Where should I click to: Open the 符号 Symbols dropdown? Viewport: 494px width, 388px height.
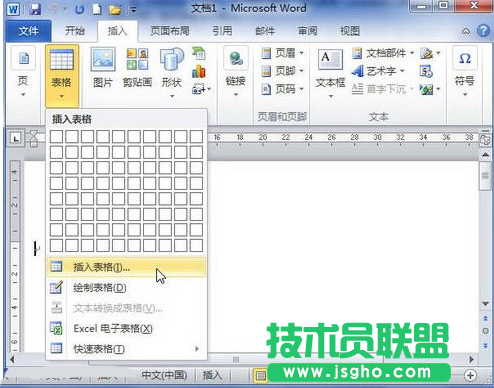pos(465,73)
